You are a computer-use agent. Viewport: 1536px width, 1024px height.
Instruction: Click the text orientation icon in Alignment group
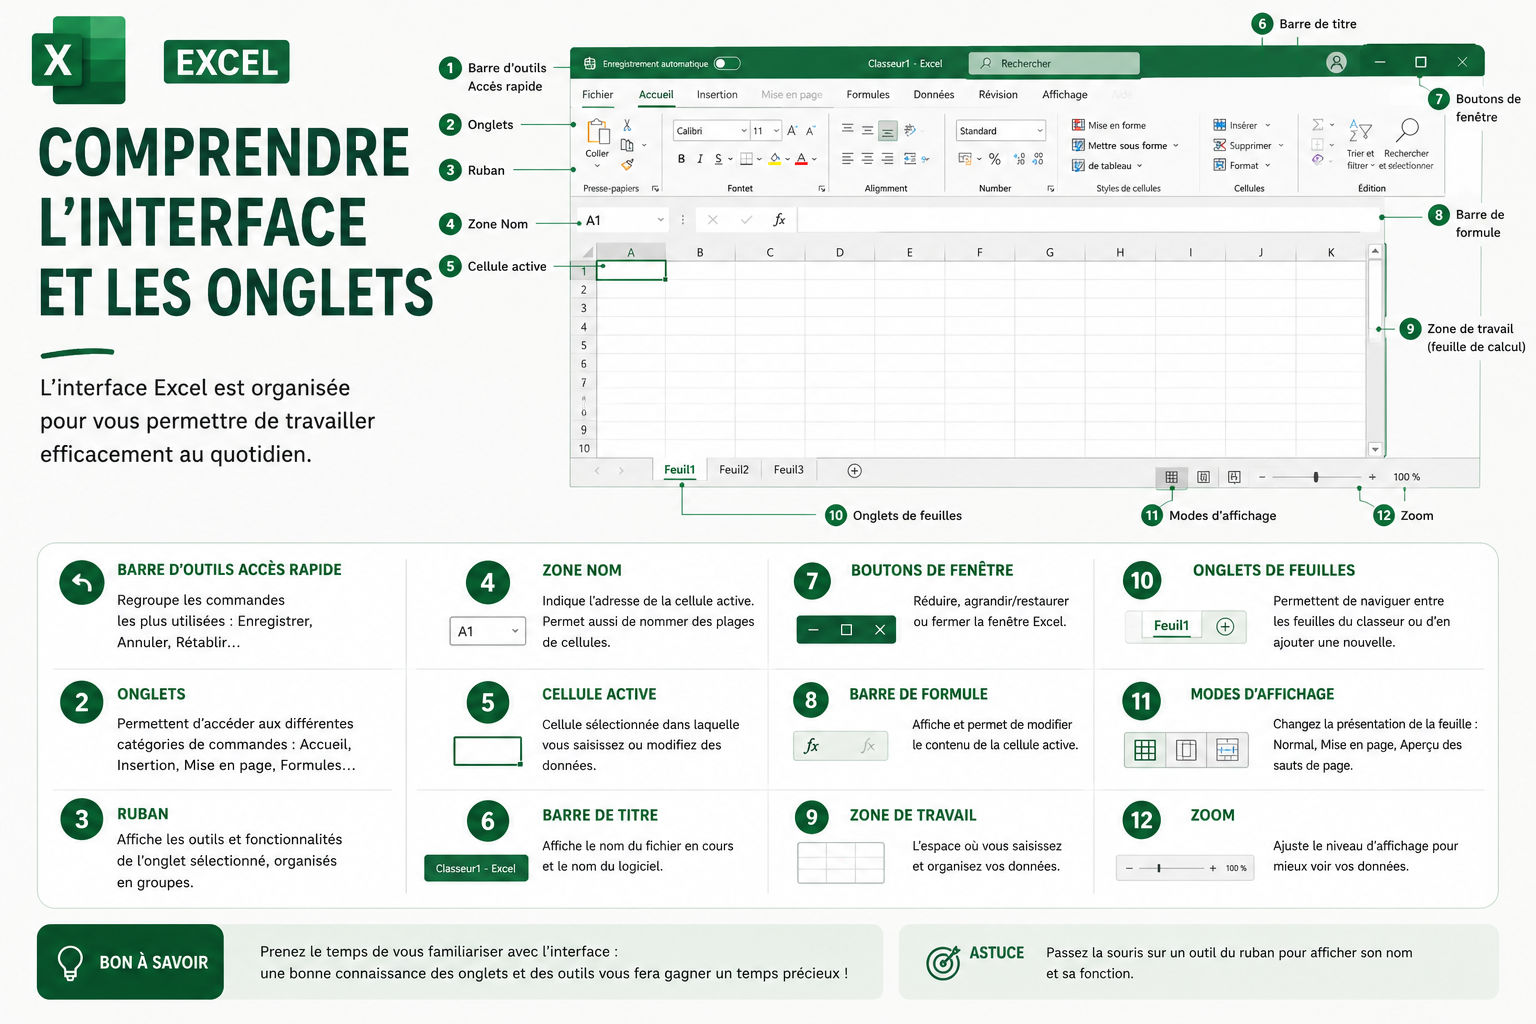[x=910, y=130]
